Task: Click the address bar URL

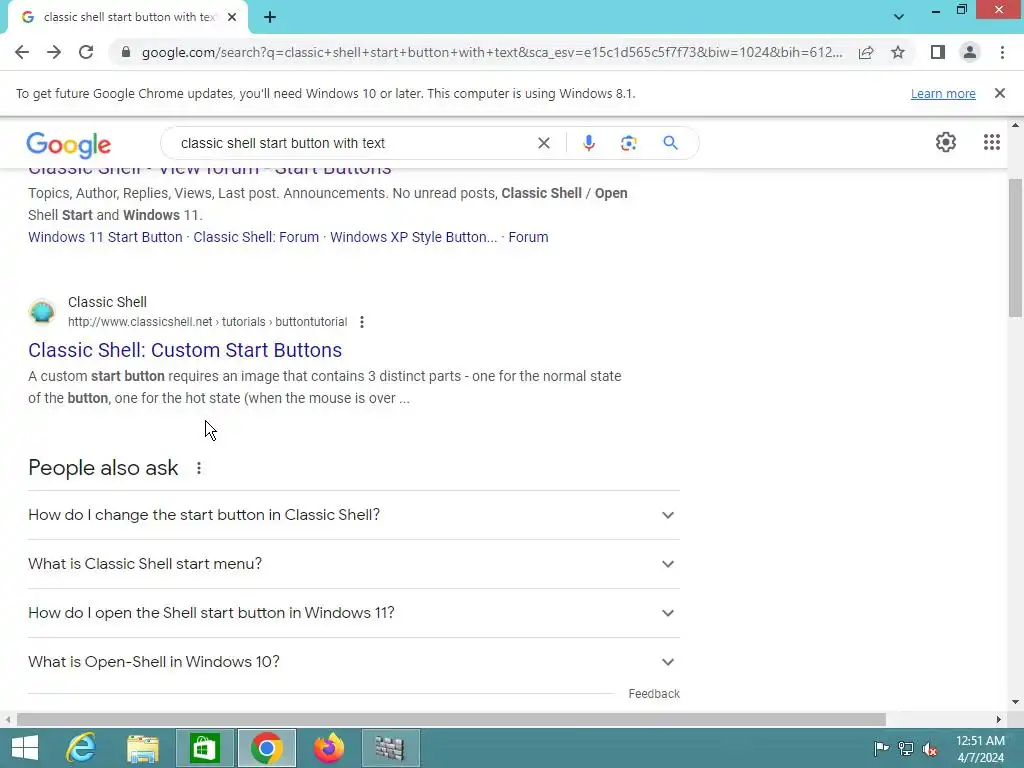Action: (x=491, y=52)
